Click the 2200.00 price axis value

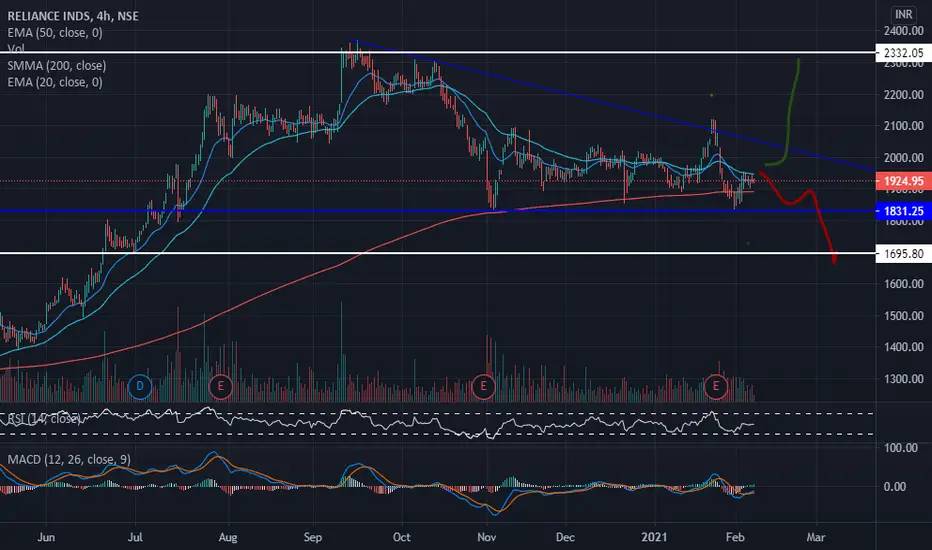click(x=903, y=95)
